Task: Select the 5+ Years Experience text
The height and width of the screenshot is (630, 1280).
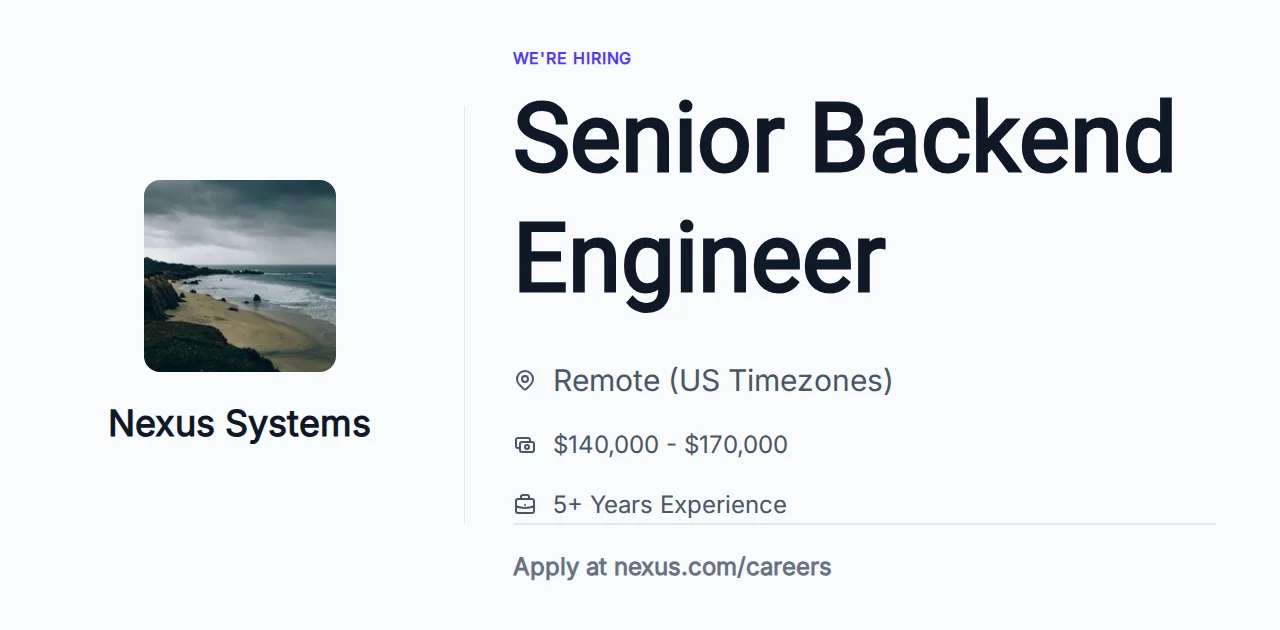Action: point(670,505)
